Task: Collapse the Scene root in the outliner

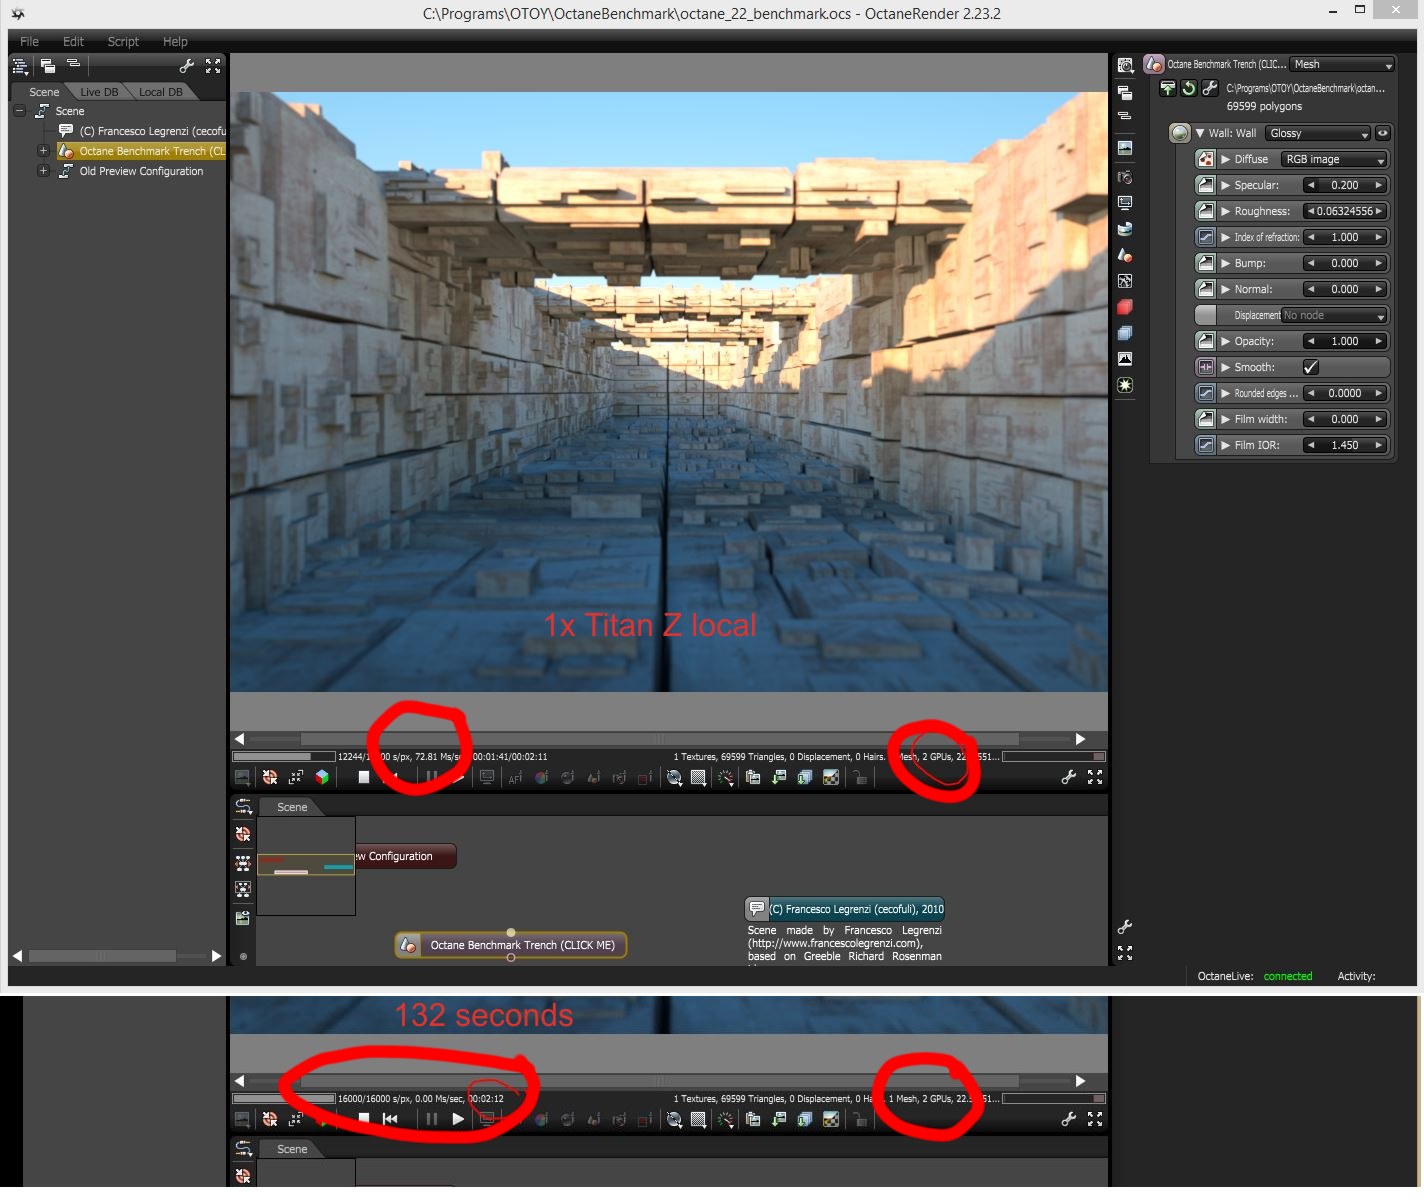Action: pyautogui.click(x=19, y=111)
